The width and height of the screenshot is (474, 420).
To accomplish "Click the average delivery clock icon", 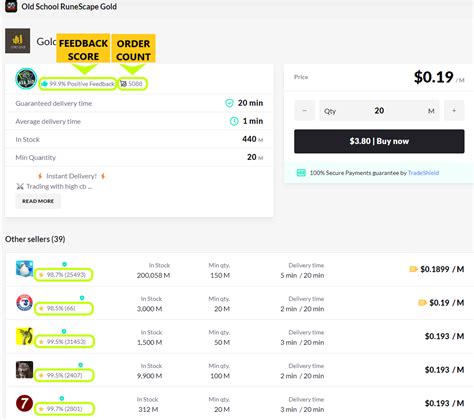I will point(234,121).
